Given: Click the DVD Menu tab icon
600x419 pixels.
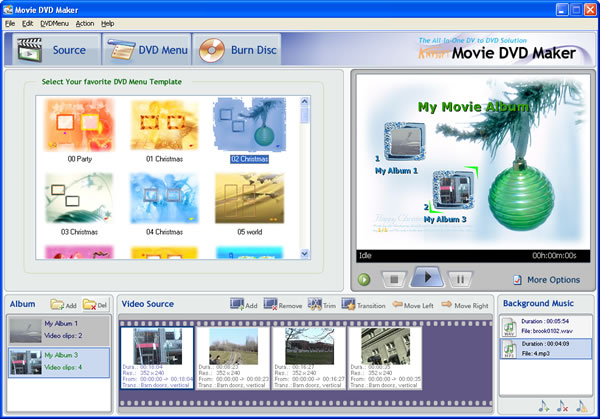Looking at the screenshot, I should point(121,50).
